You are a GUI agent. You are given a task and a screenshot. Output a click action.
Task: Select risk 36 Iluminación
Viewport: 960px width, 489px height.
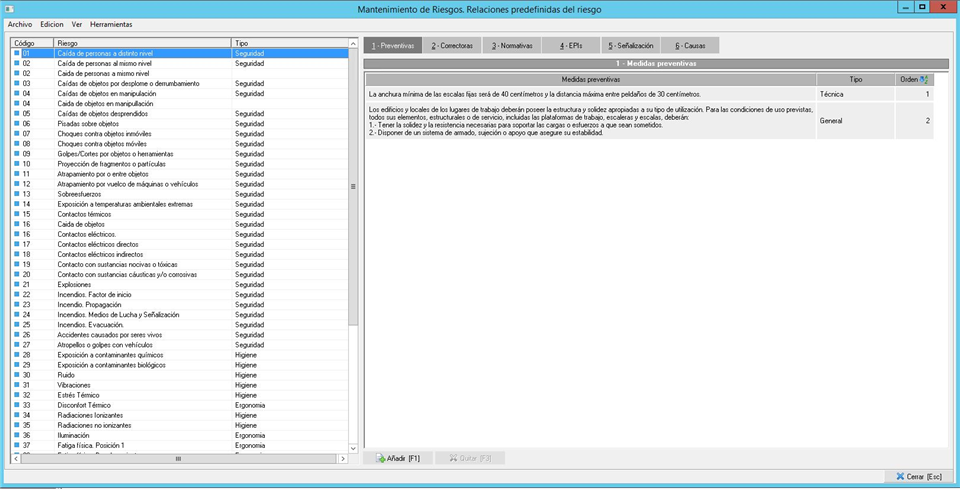pyautogui.click(x=180, y=435)
